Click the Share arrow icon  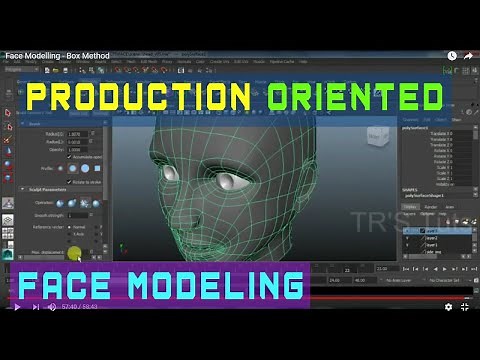click(468, 56)
